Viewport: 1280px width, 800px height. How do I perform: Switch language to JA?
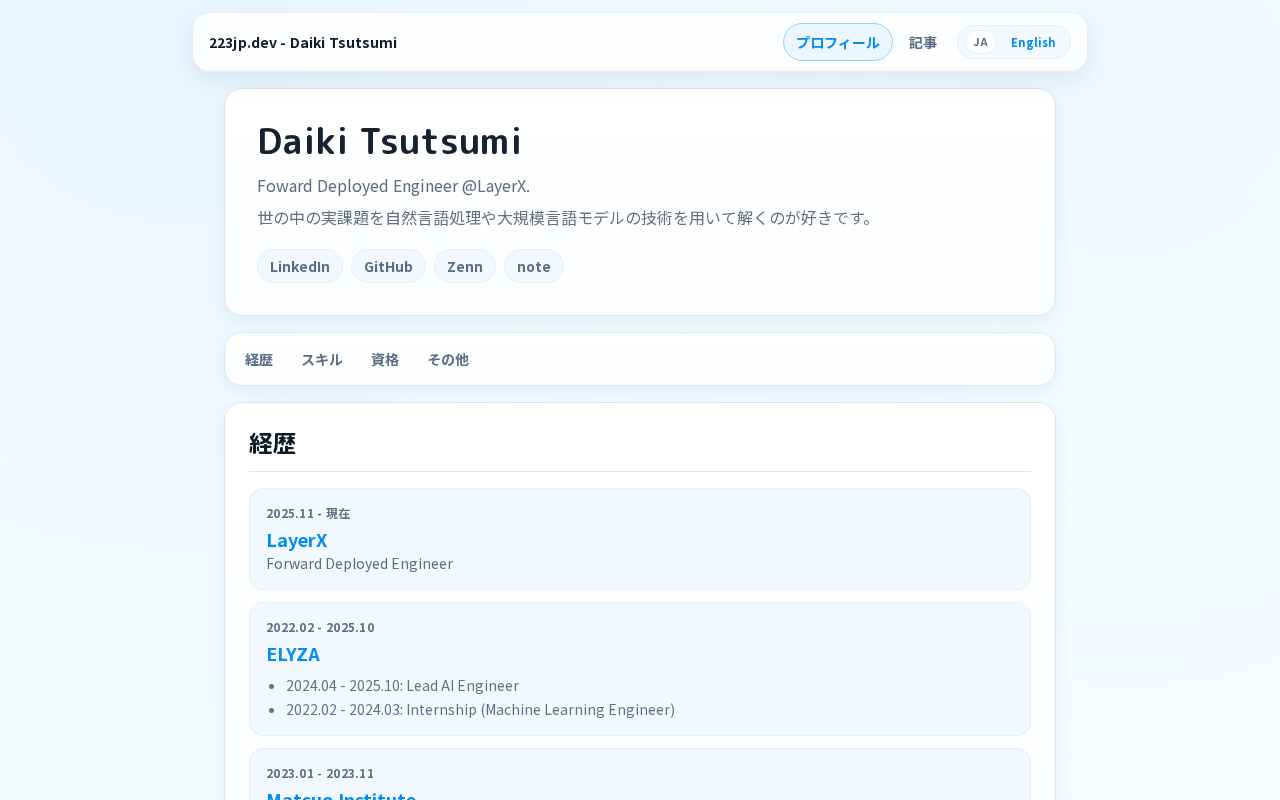(981, 42)
